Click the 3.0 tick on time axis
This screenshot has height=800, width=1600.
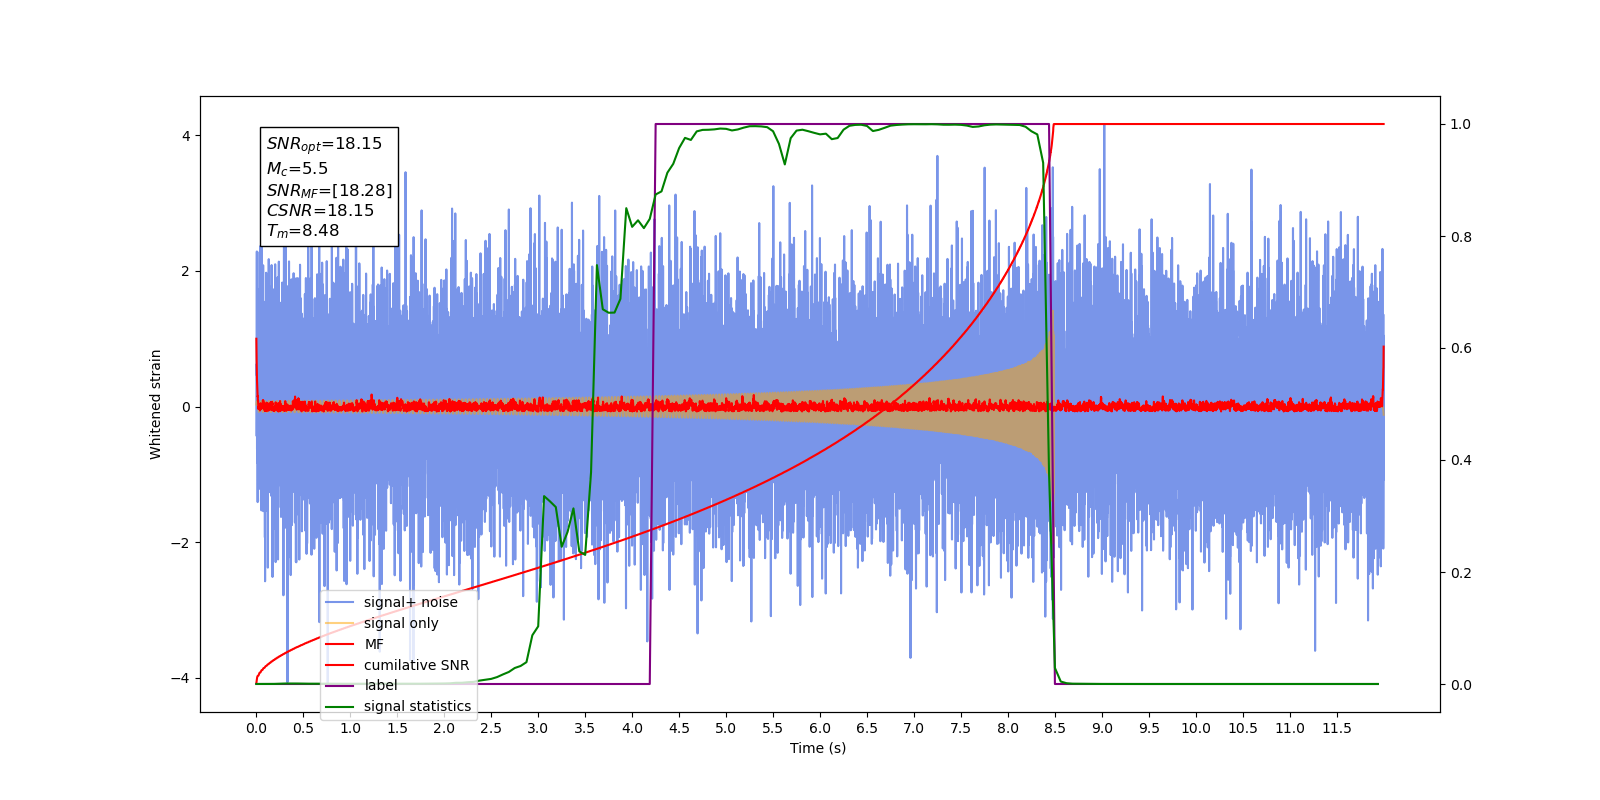pyautogui.click(x=538, y=728)
